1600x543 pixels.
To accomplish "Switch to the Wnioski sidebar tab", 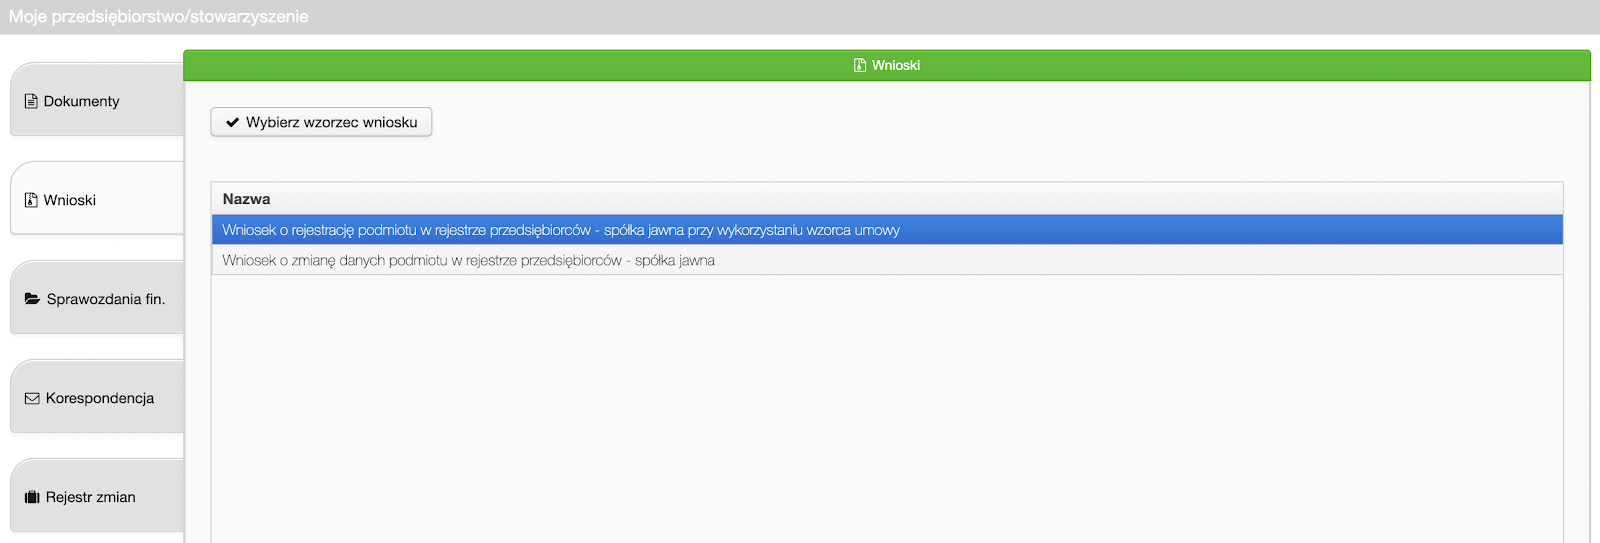I will [x=97, y=199].
